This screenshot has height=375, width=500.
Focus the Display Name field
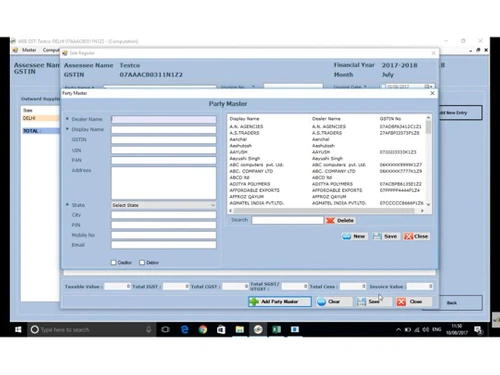(163, 130)
